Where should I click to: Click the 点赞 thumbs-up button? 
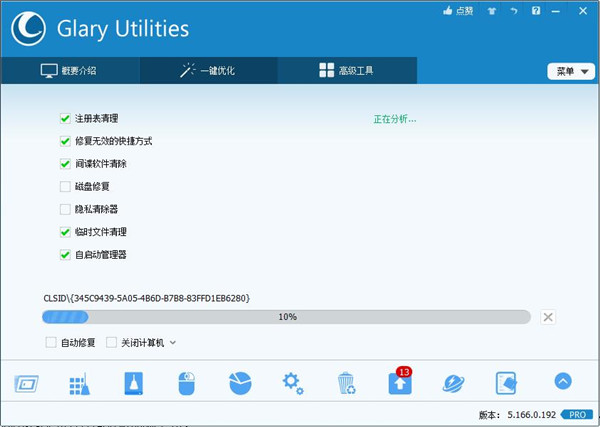[x=458, y=11]
